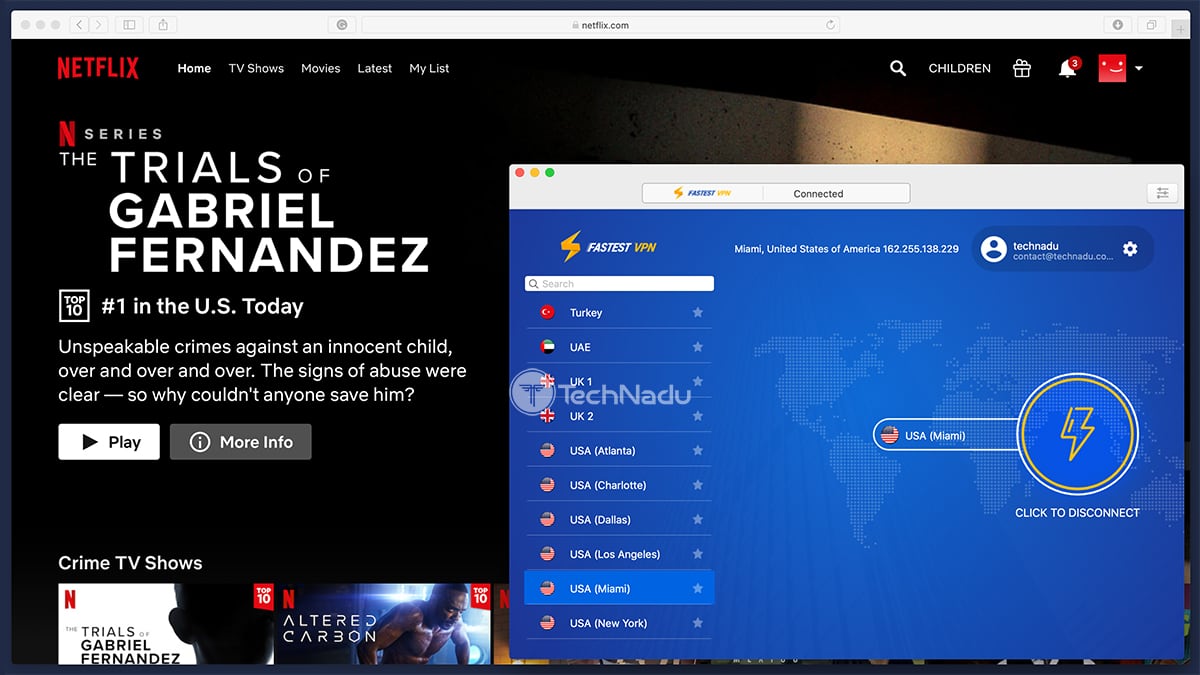Open Latest section

(x=375, y=68)
